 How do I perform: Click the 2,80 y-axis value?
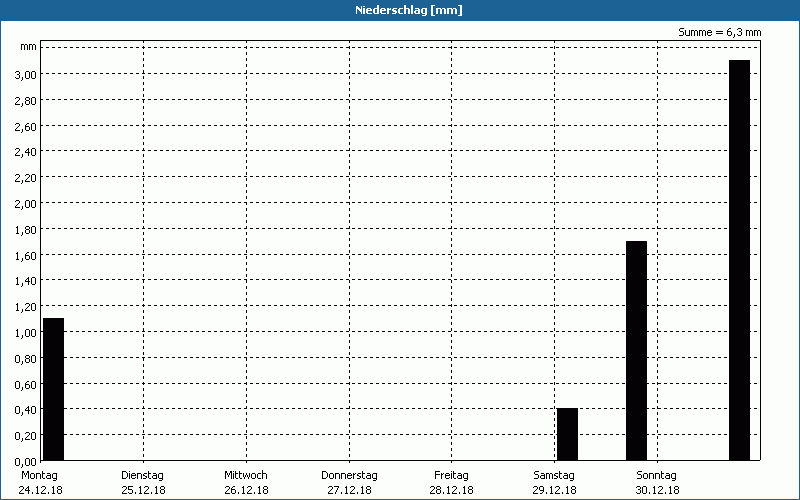(x=26, y=101)
